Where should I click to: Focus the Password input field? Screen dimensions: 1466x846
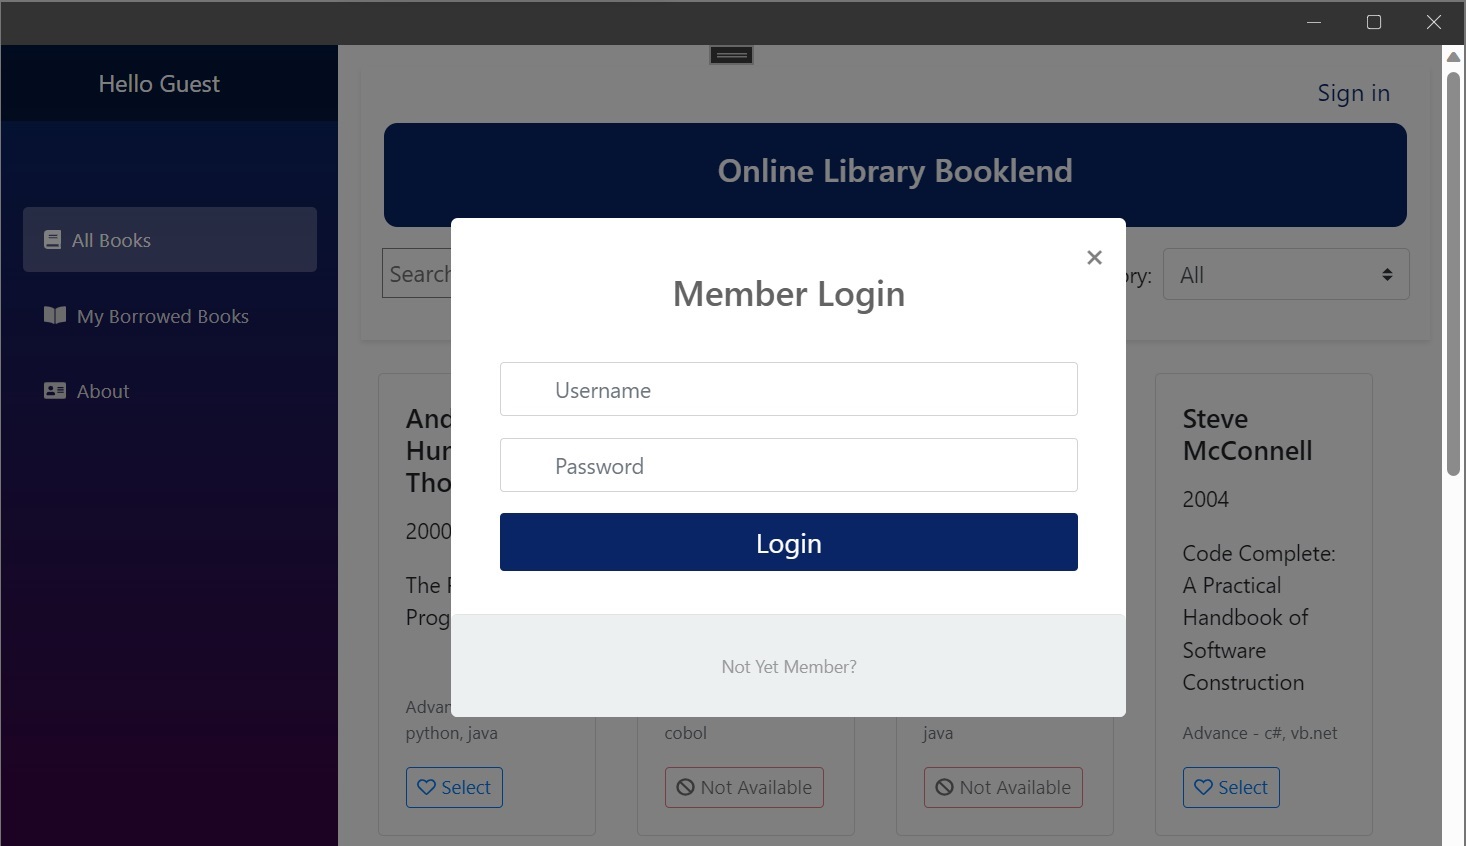[x=789, y=465]
